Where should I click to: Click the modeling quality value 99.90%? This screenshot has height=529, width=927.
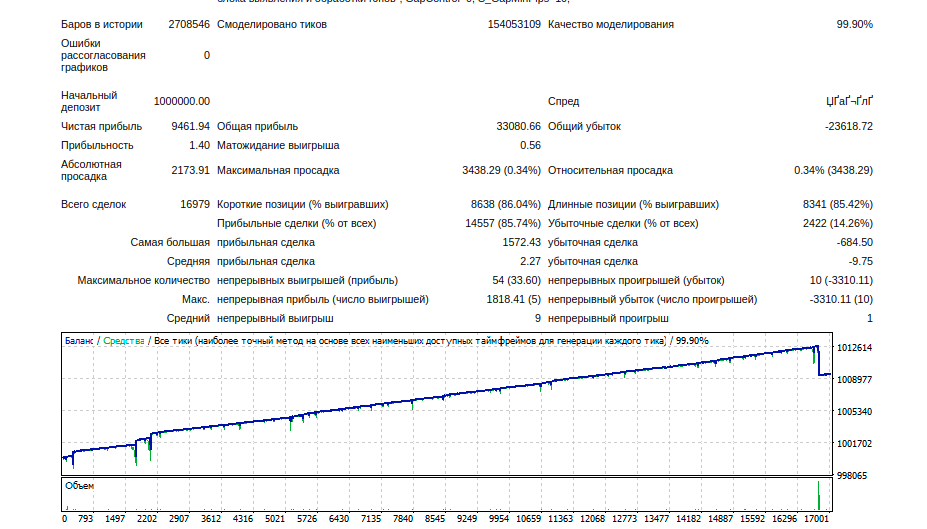(x=854, y=24)
